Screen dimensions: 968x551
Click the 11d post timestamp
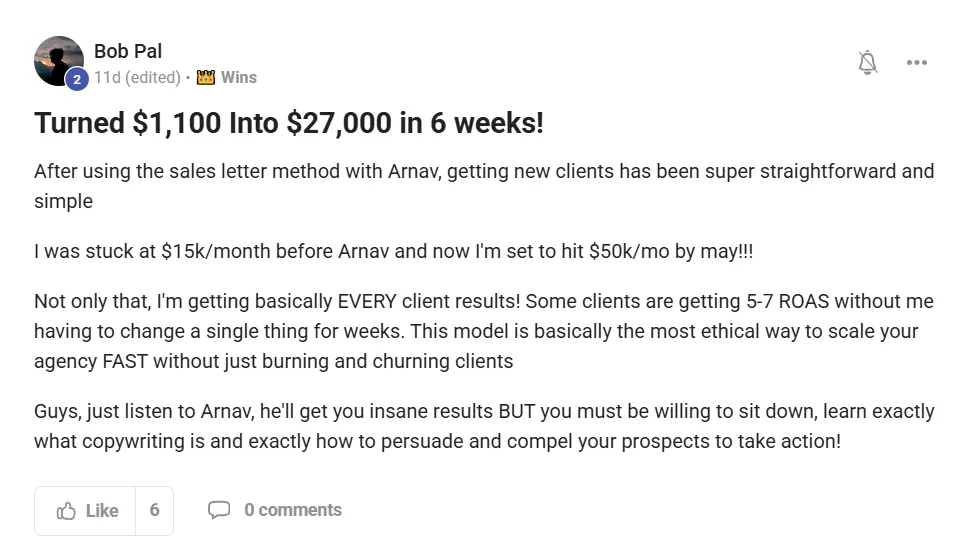(107, 77)
